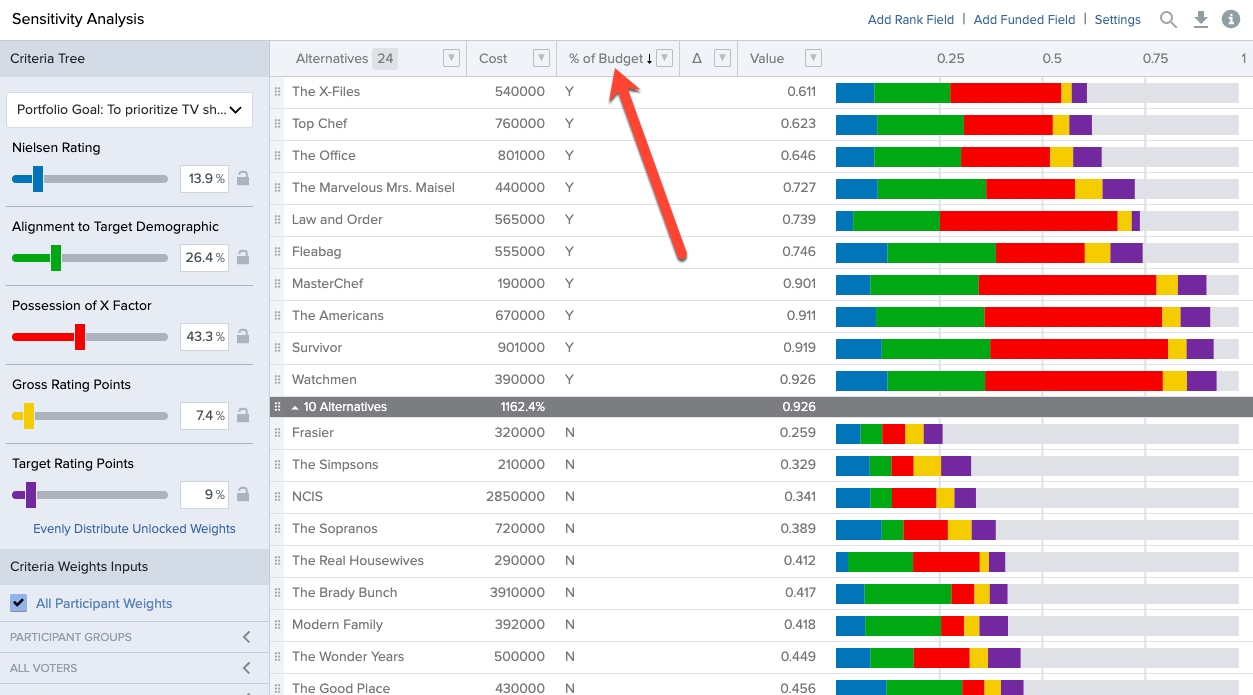Click the red Possession of X Factor slider handle
Image resolution: width=1253 pixels, height=695 pixels.
click(80, 337)
